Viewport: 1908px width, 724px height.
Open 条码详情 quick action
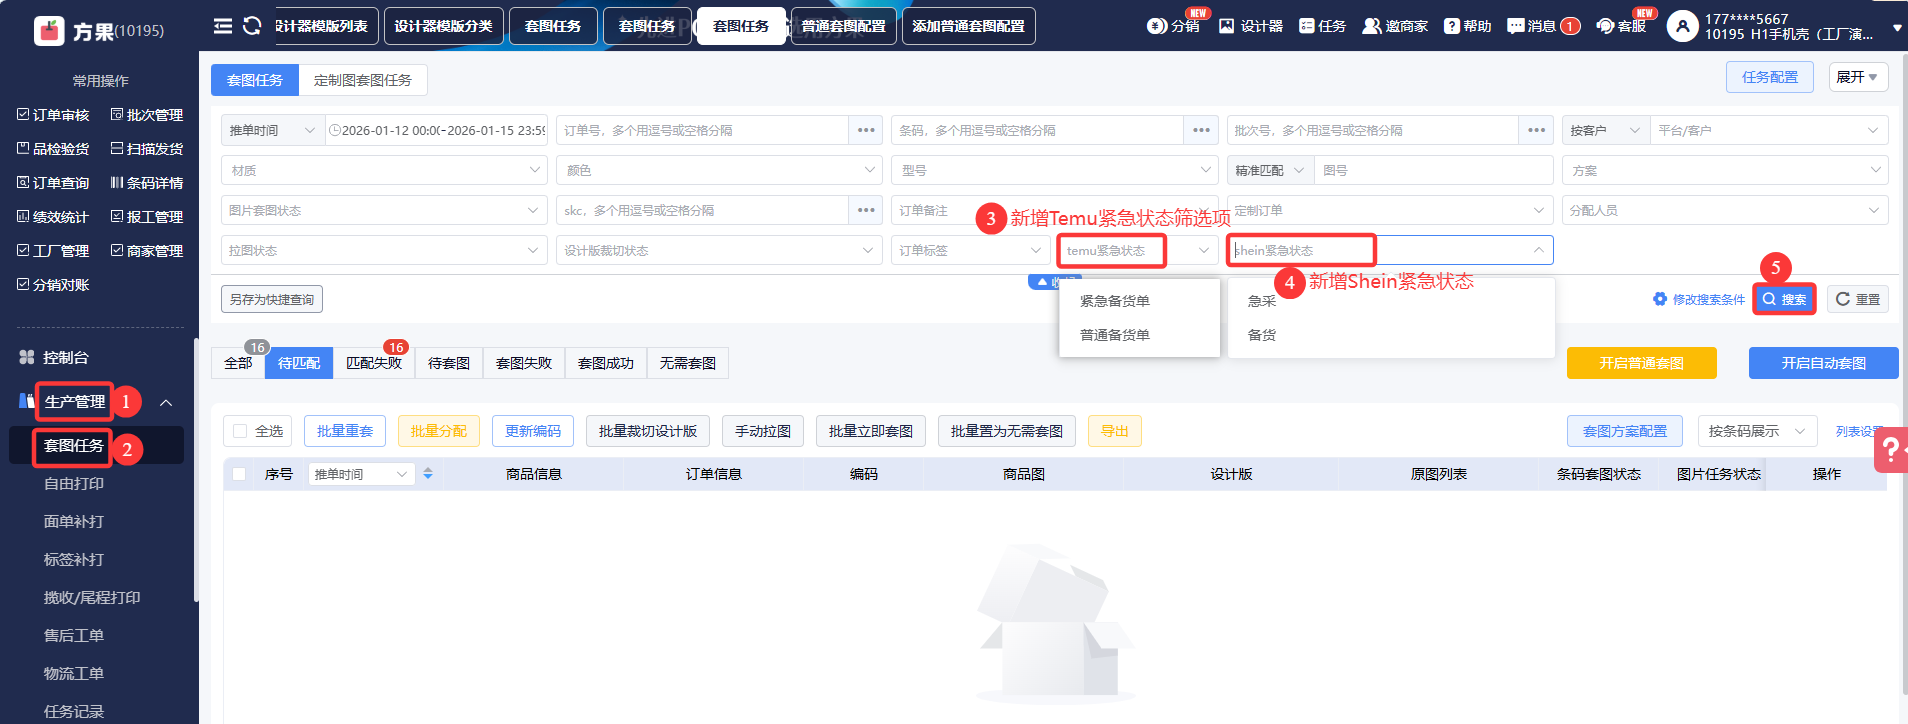click(x=146, y=183)
